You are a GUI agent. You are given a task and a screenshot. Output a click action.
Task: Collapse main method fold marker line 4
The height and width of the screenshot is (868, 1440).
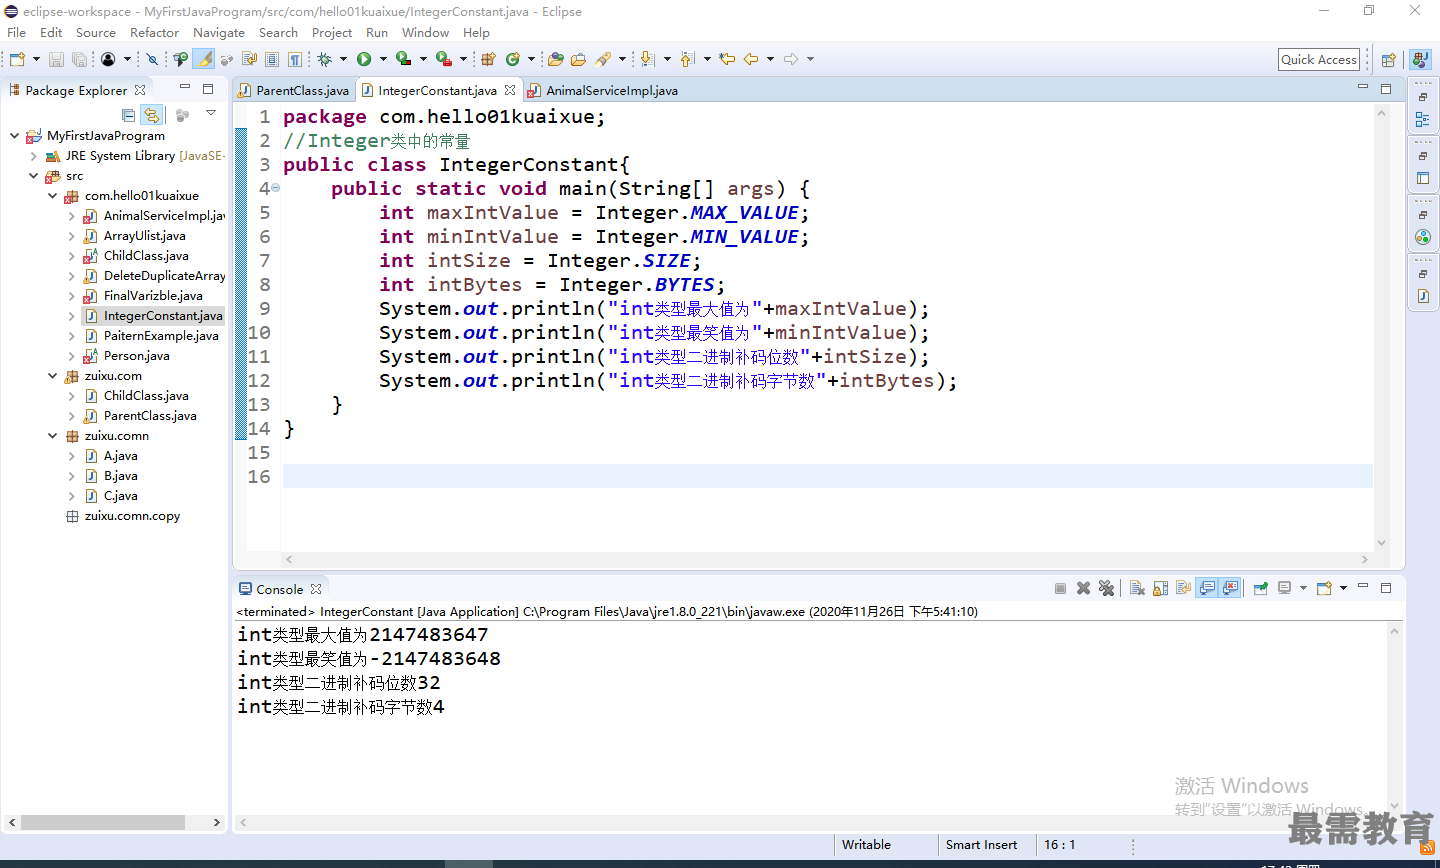(x=276, y=188)
